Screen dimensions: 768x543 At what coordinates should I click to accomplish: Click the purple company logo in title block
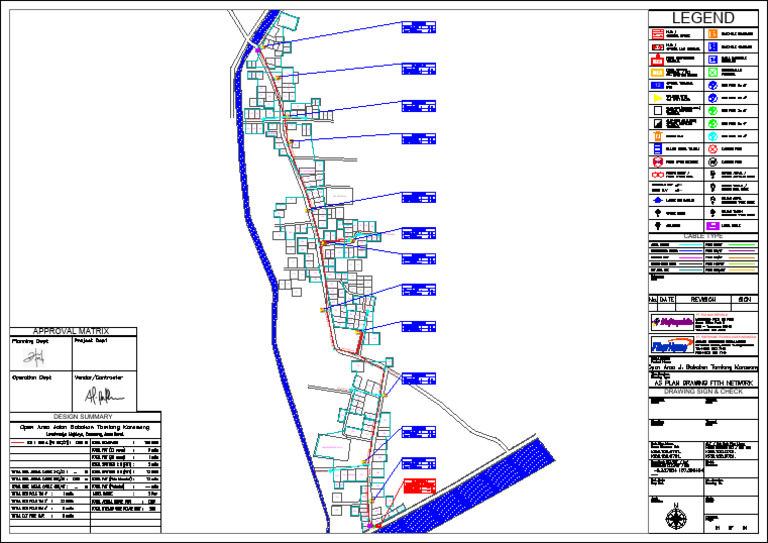pyautogui.click(x=672, y=322)
